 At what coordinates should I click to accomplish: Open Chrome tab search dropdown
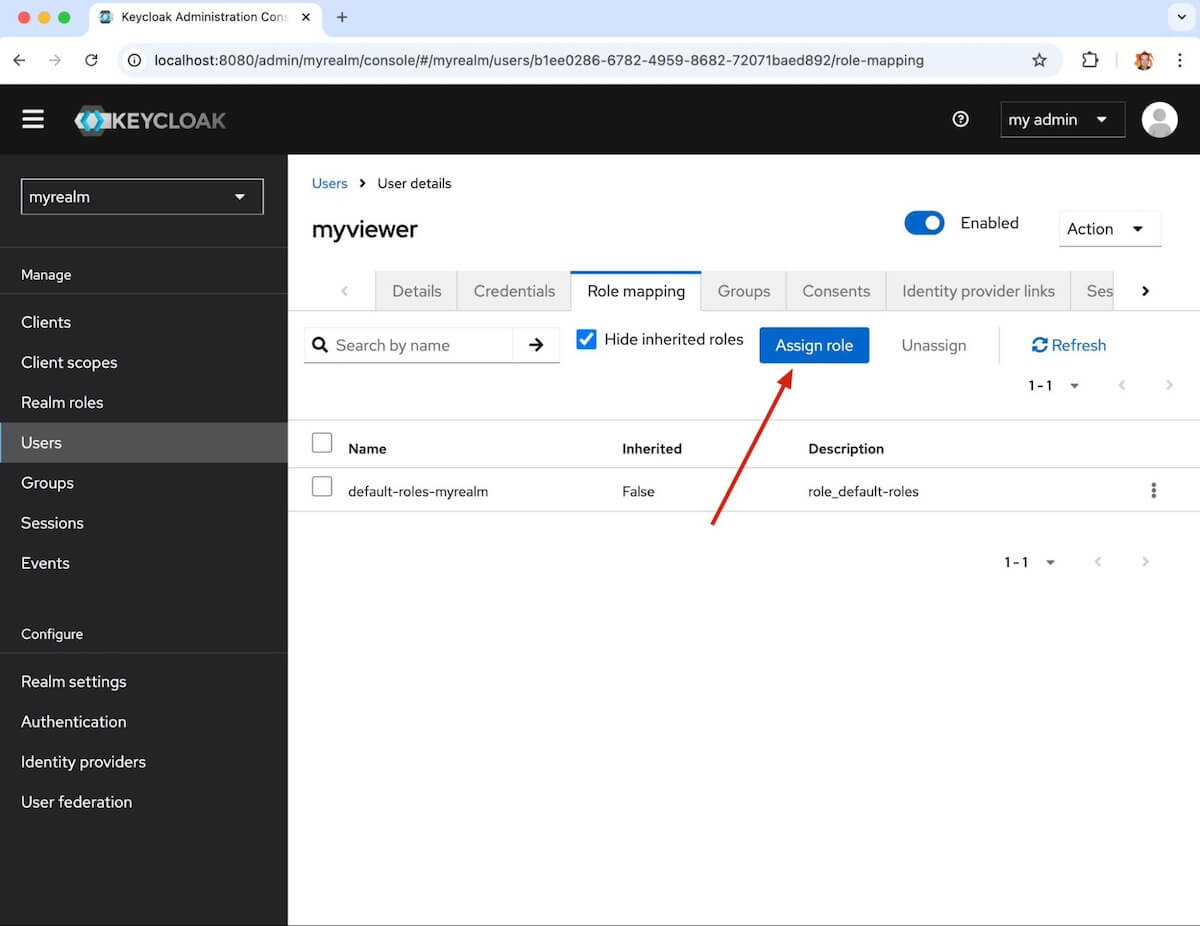1182,17
